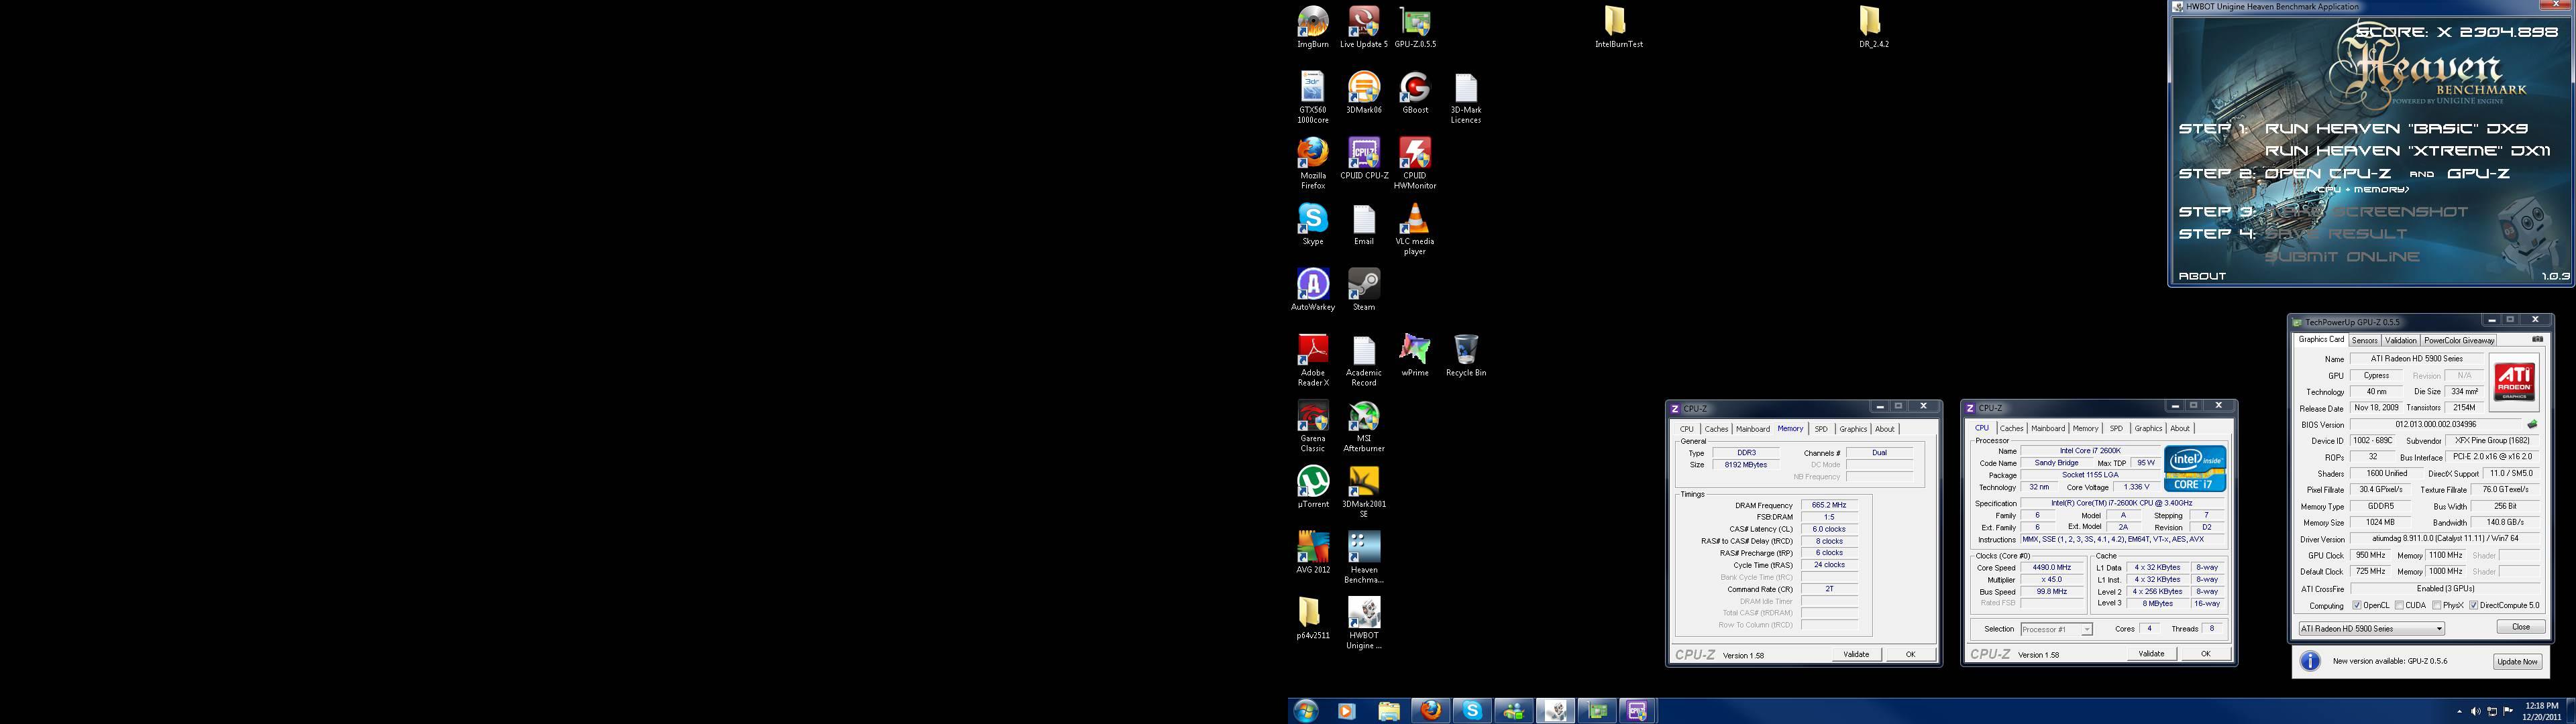Open the Adobe Reader X shortcut

tap(1313, 360)
